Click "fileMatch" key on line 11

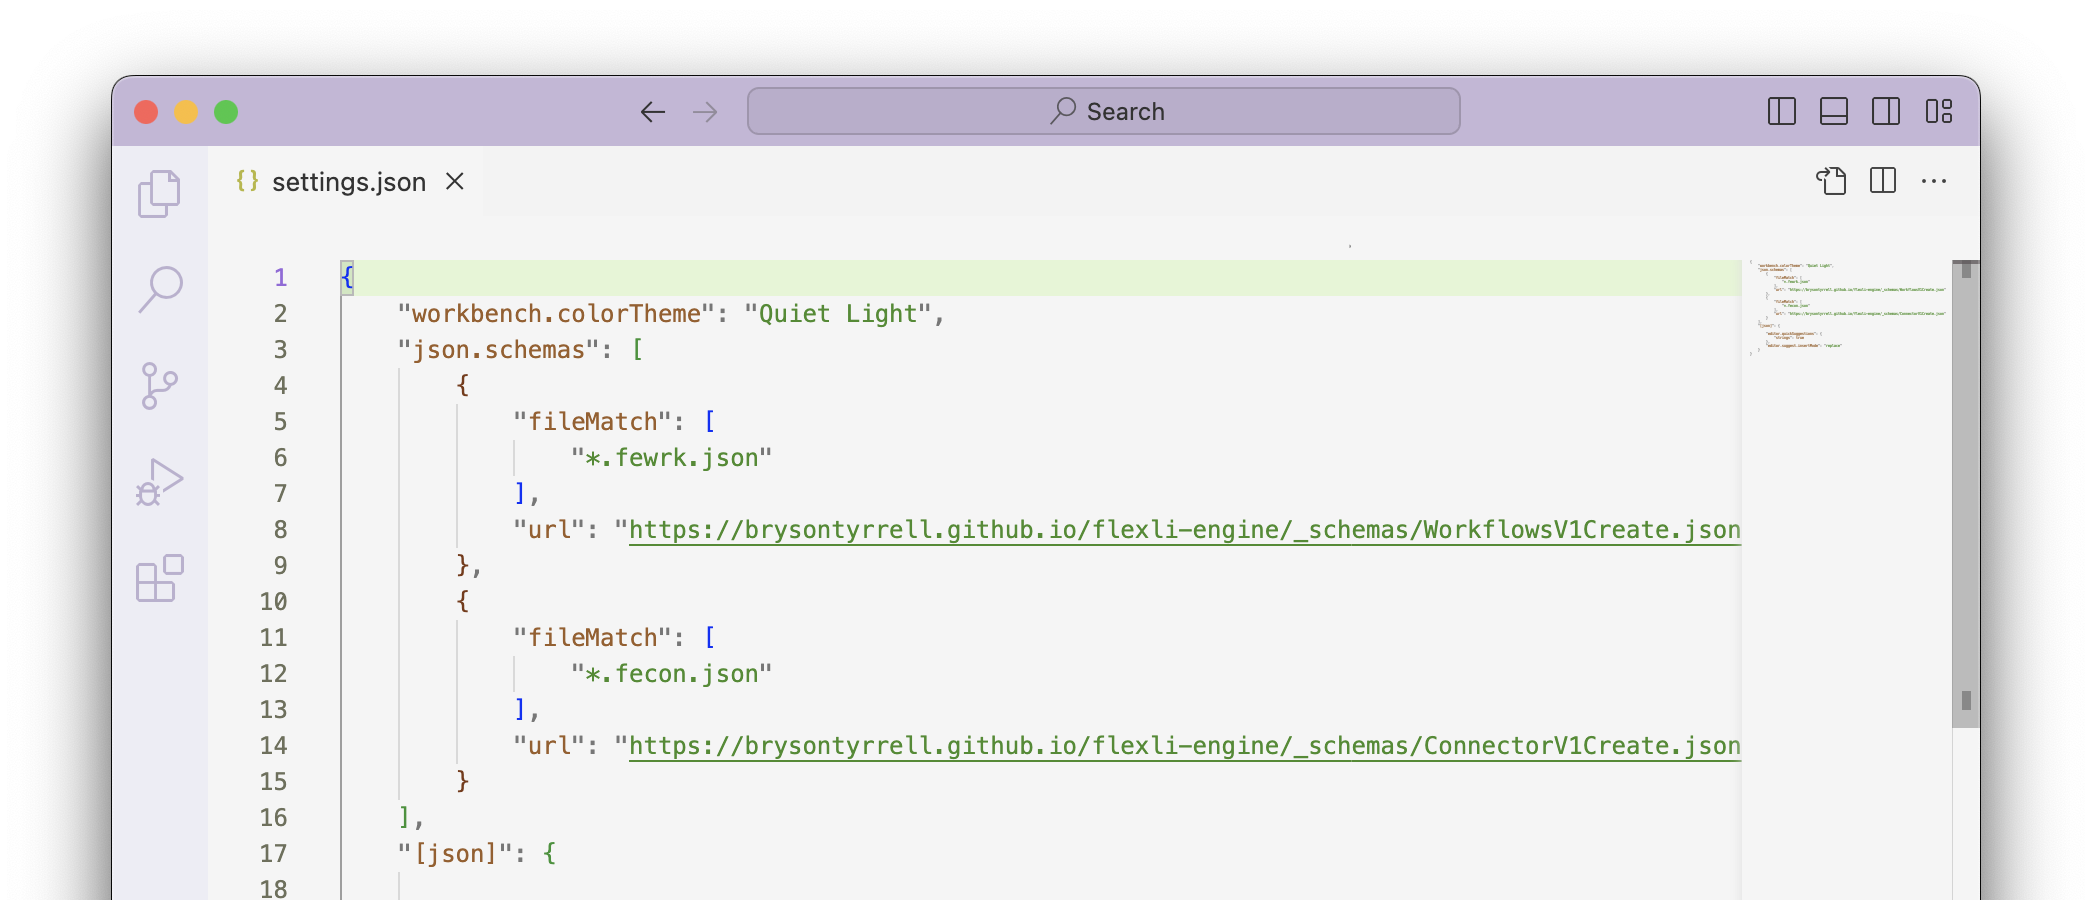coord(592,638)
